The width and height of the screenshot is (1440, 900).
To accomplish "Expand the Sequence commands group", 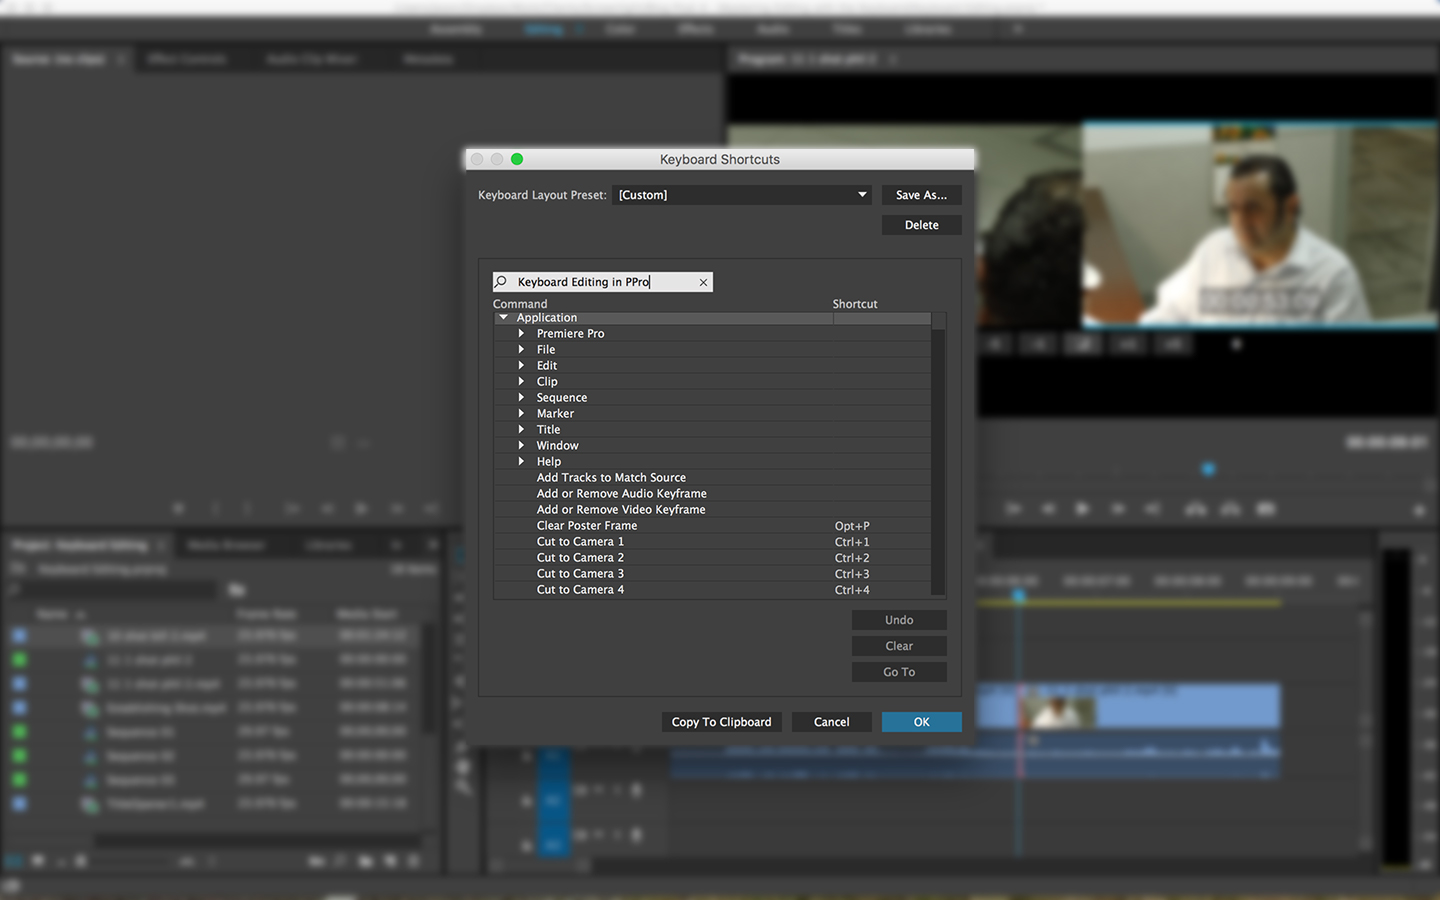I will coord(521,397).
